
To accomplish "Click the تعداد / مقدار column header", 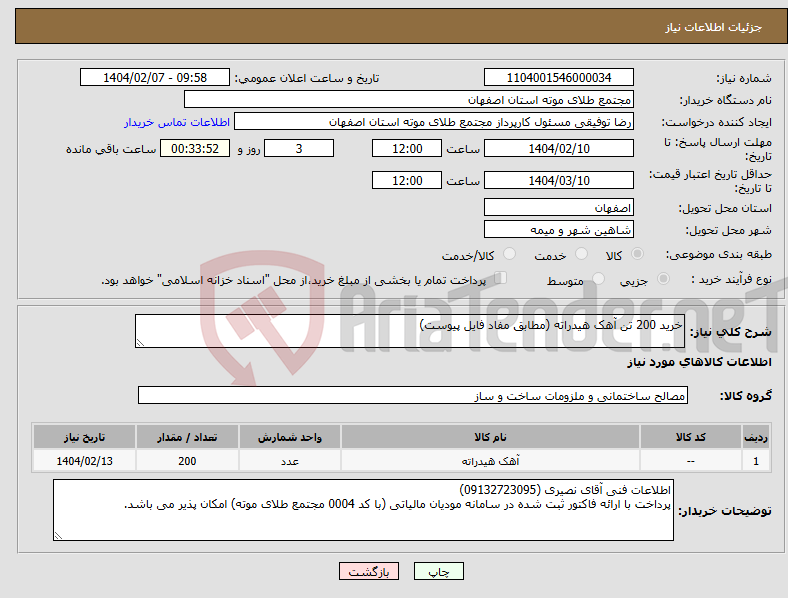I will point(187,437).
